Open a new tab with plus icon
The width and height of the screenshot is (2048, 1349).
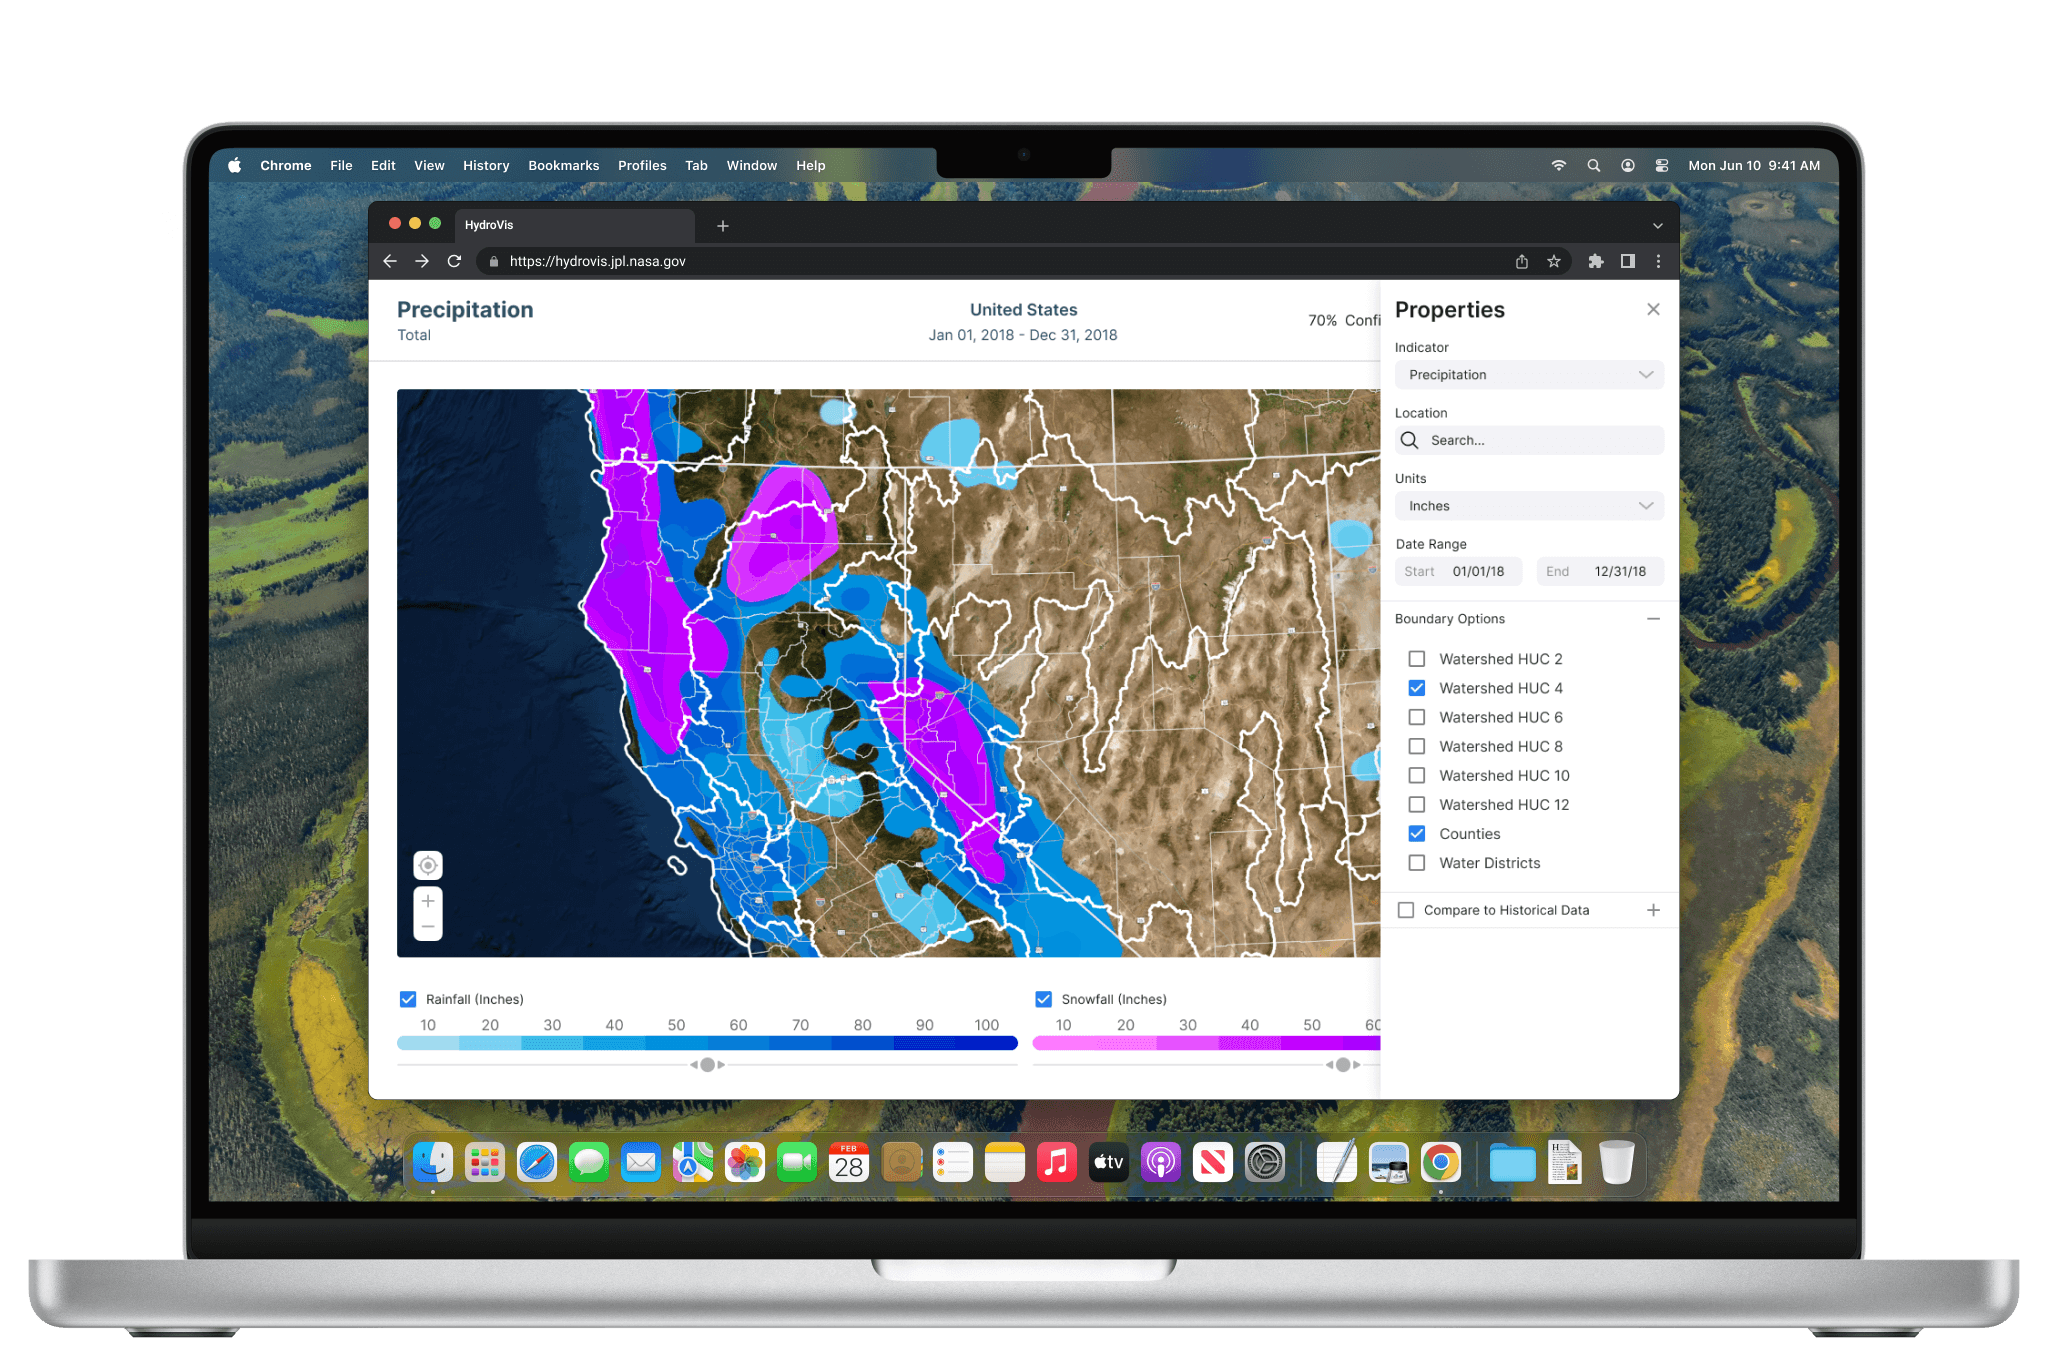tap(722, 226)
